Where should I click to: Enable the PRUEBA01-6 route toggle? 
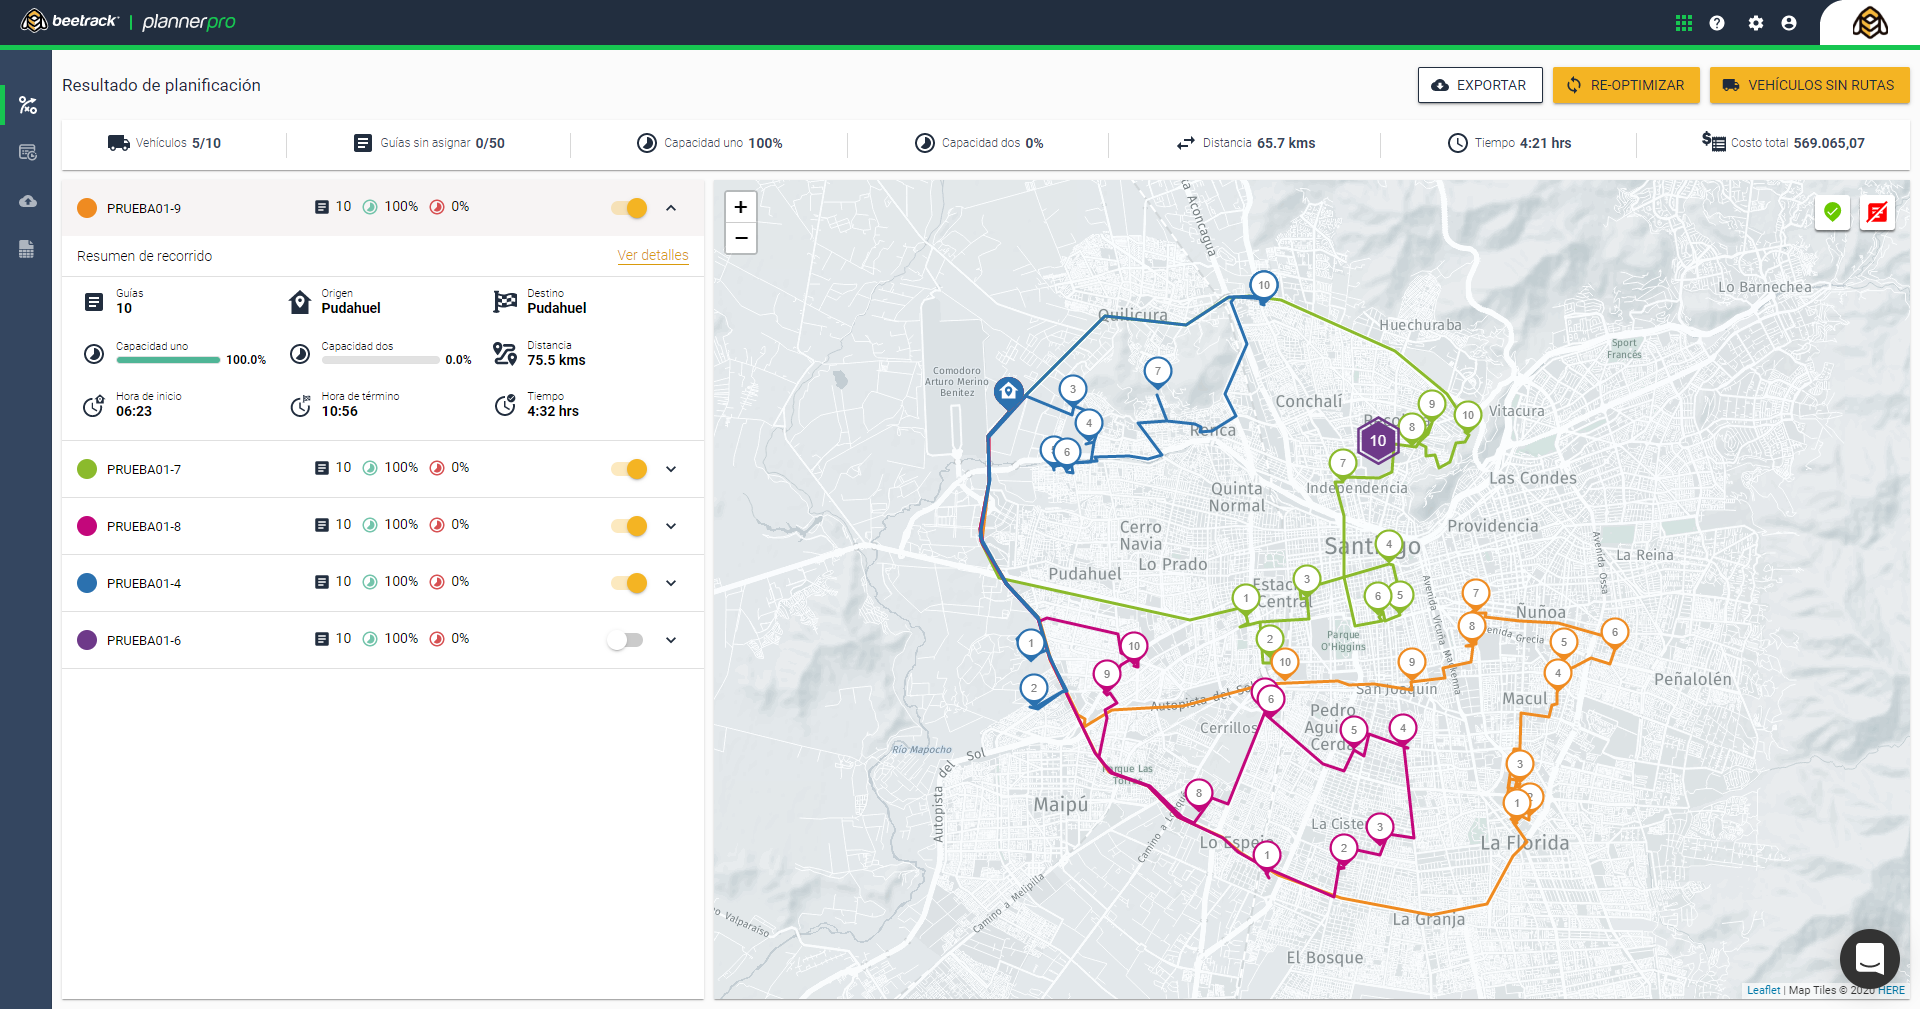coord(626,640)
